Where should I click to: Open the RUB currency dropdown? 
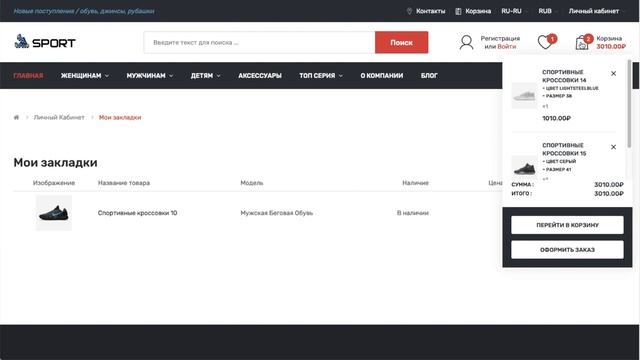coord(547,11)
